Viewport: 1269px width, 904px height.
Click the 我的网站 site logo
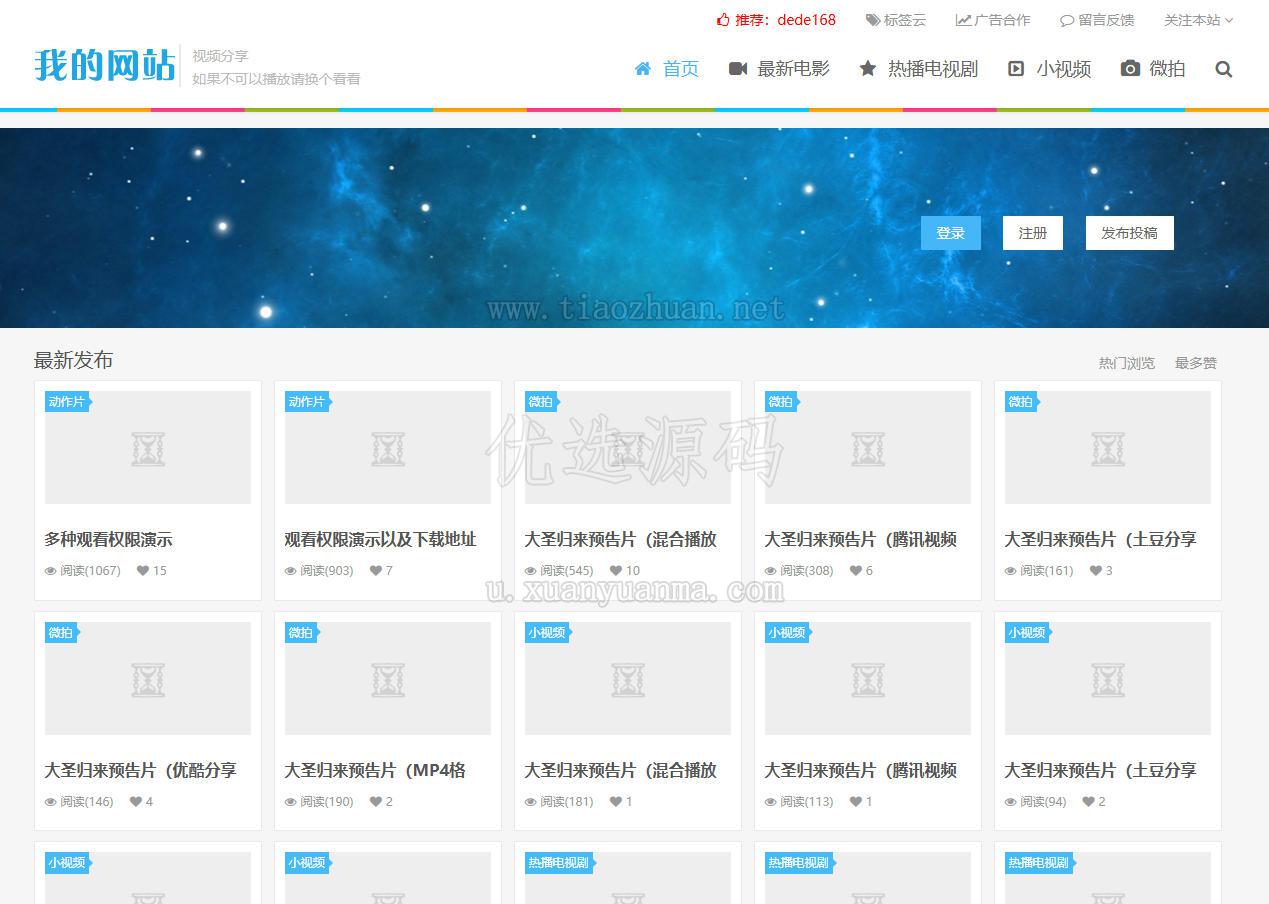click(x=104, y=66)
